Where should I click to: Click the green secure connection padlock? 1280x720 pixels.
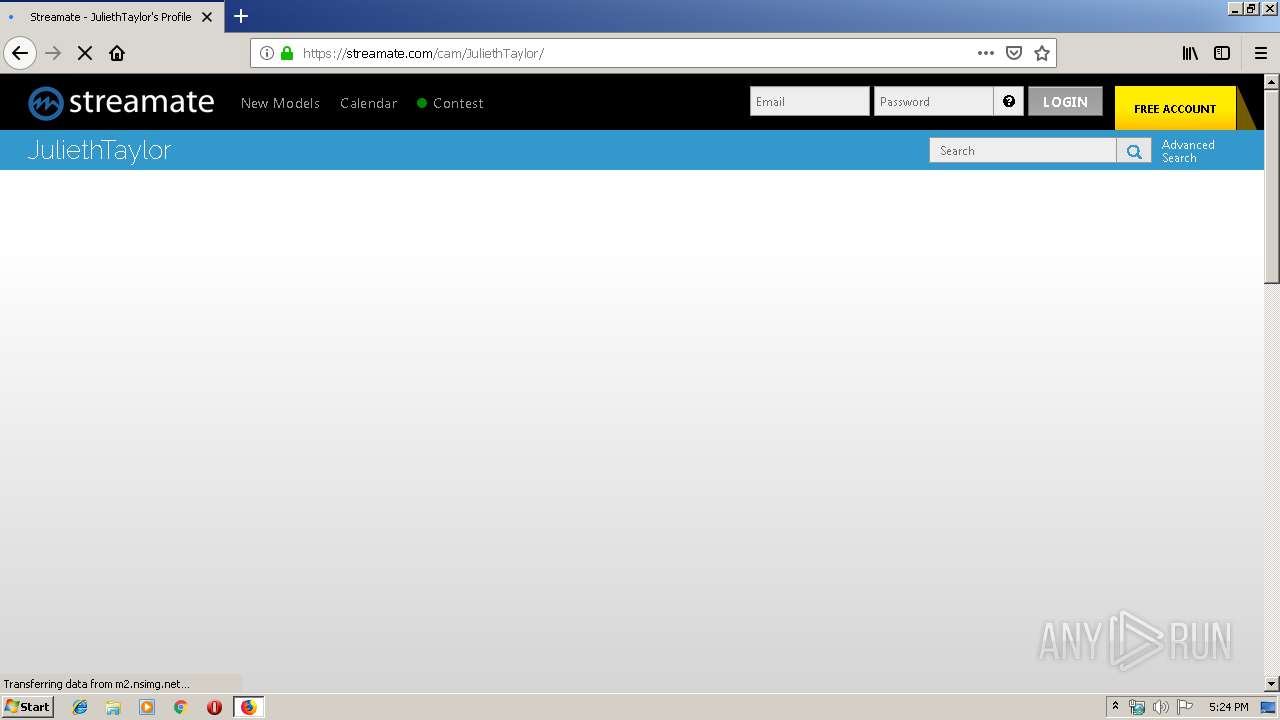click(x=287, y=53)
